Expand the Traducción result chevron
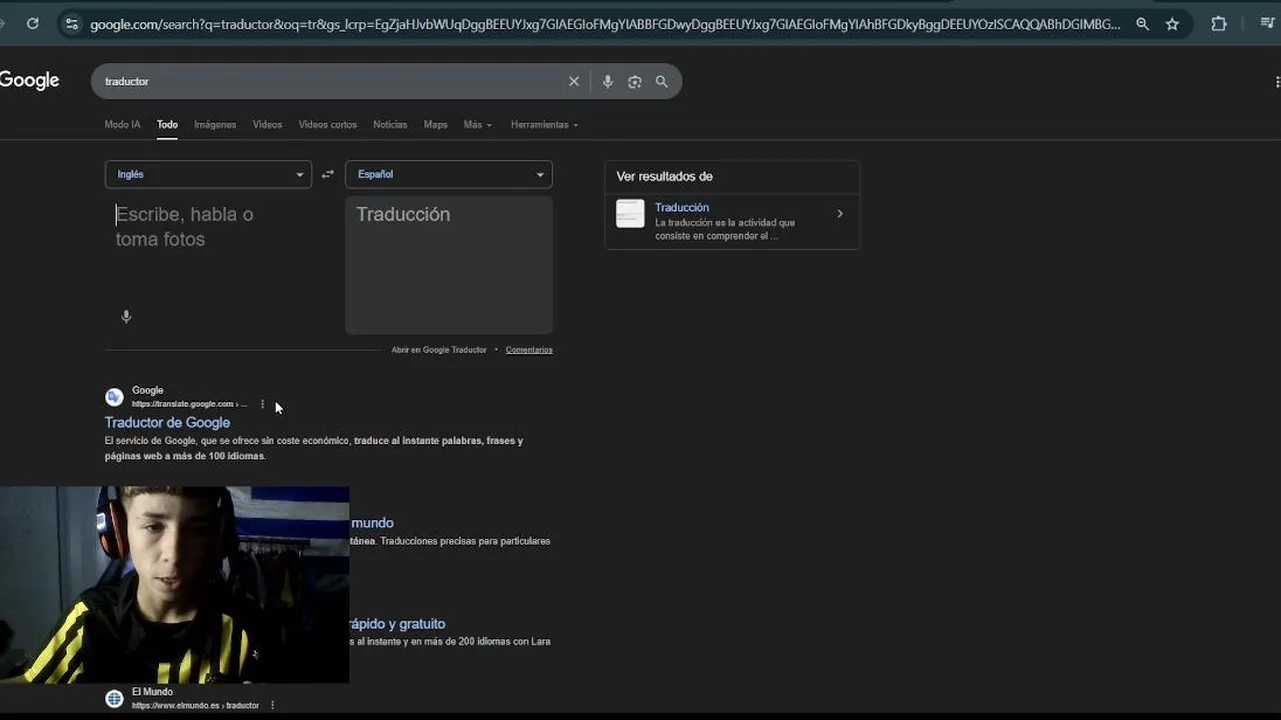Image resolution: width=1281 pixels, height=720 pixels. coord(840,214)
